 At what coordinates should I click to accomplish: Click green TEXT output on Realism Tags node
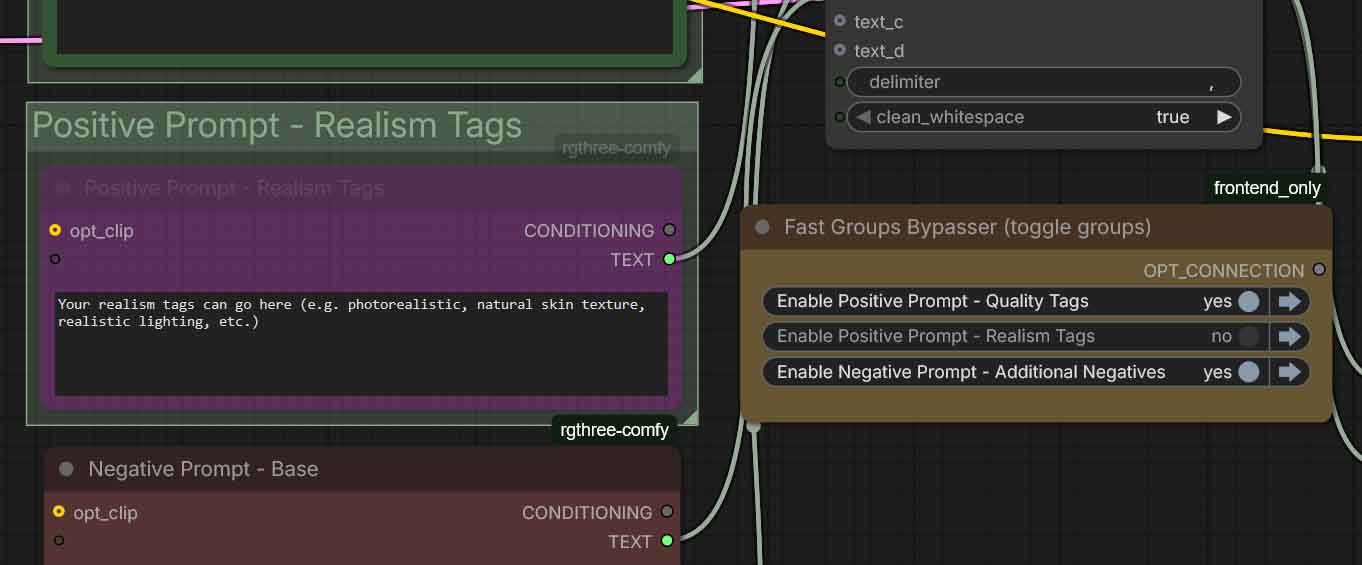coord(669,259)
